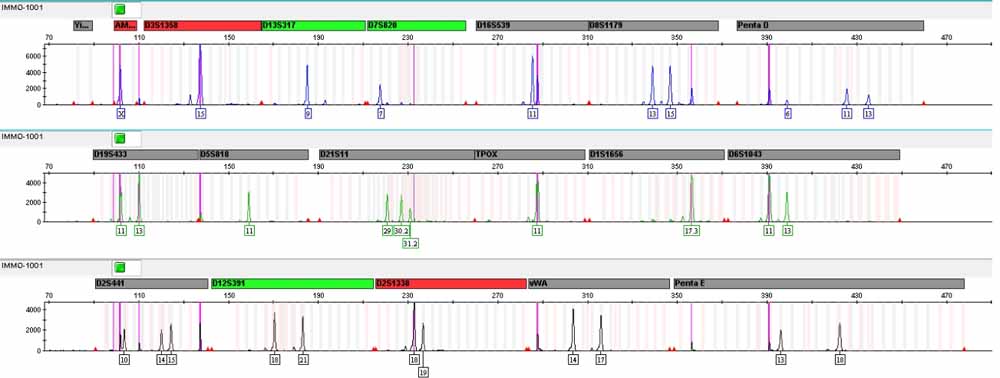
Task: Select the red D3S1358 marker header
Action: click(203, 25)
